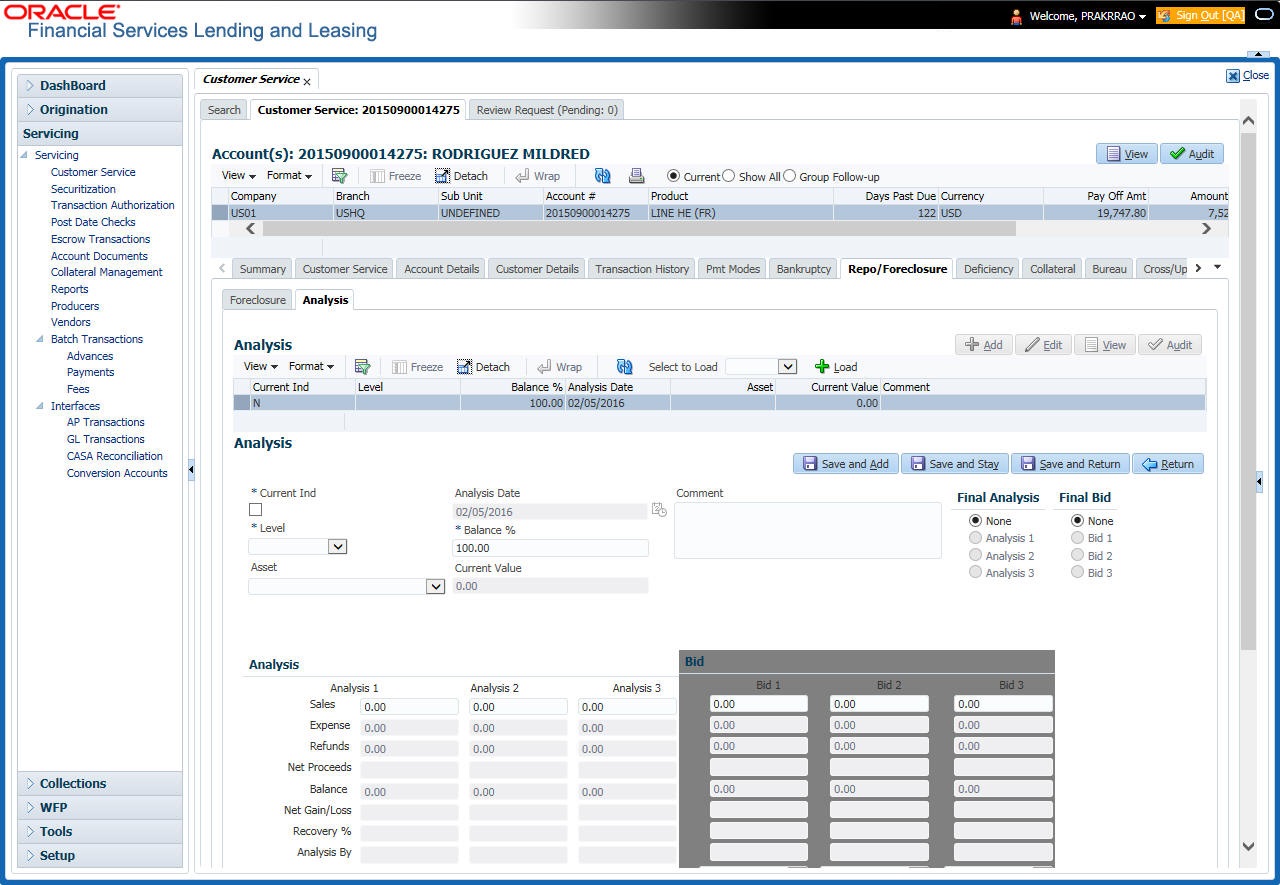Click the Freeze icon in Accounts toolbar

click(x=377, y=176)
